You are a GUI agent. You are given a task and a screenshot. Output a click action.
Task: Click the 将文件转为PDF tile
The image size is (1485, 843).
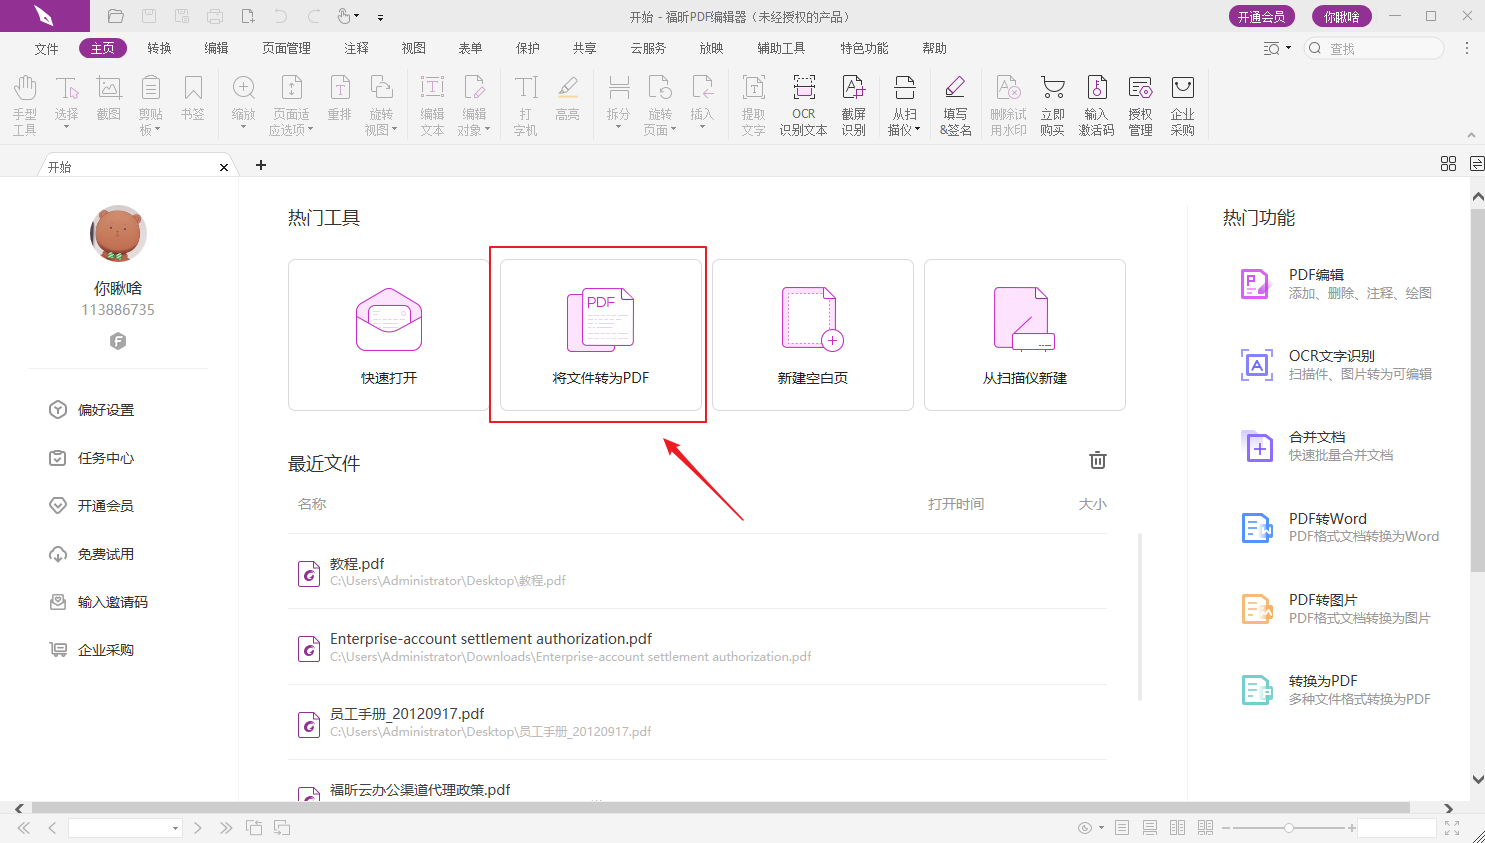600,335
